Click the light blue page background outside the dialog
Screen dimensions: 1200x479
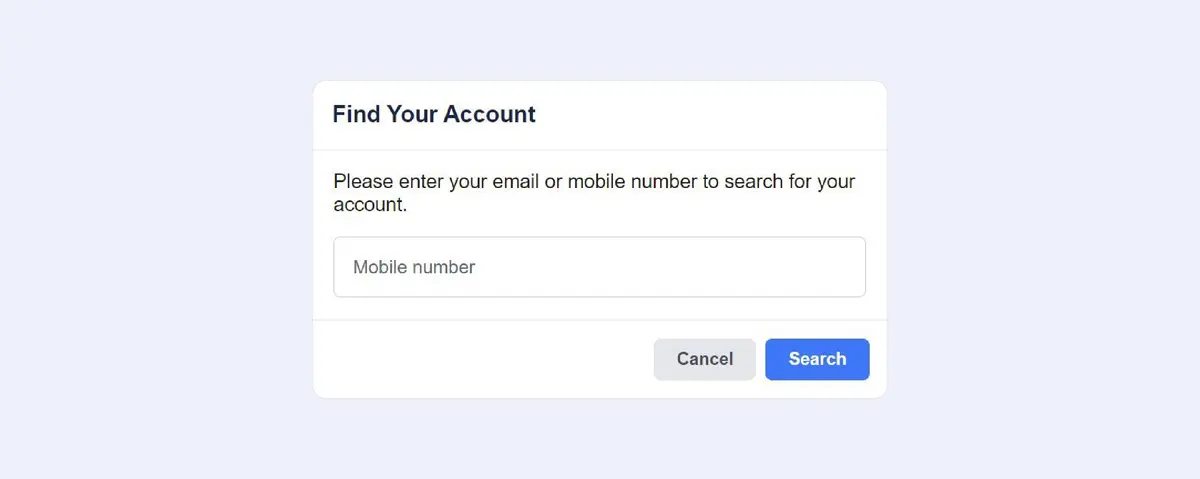pyautogui.click(x=150, y=240)
